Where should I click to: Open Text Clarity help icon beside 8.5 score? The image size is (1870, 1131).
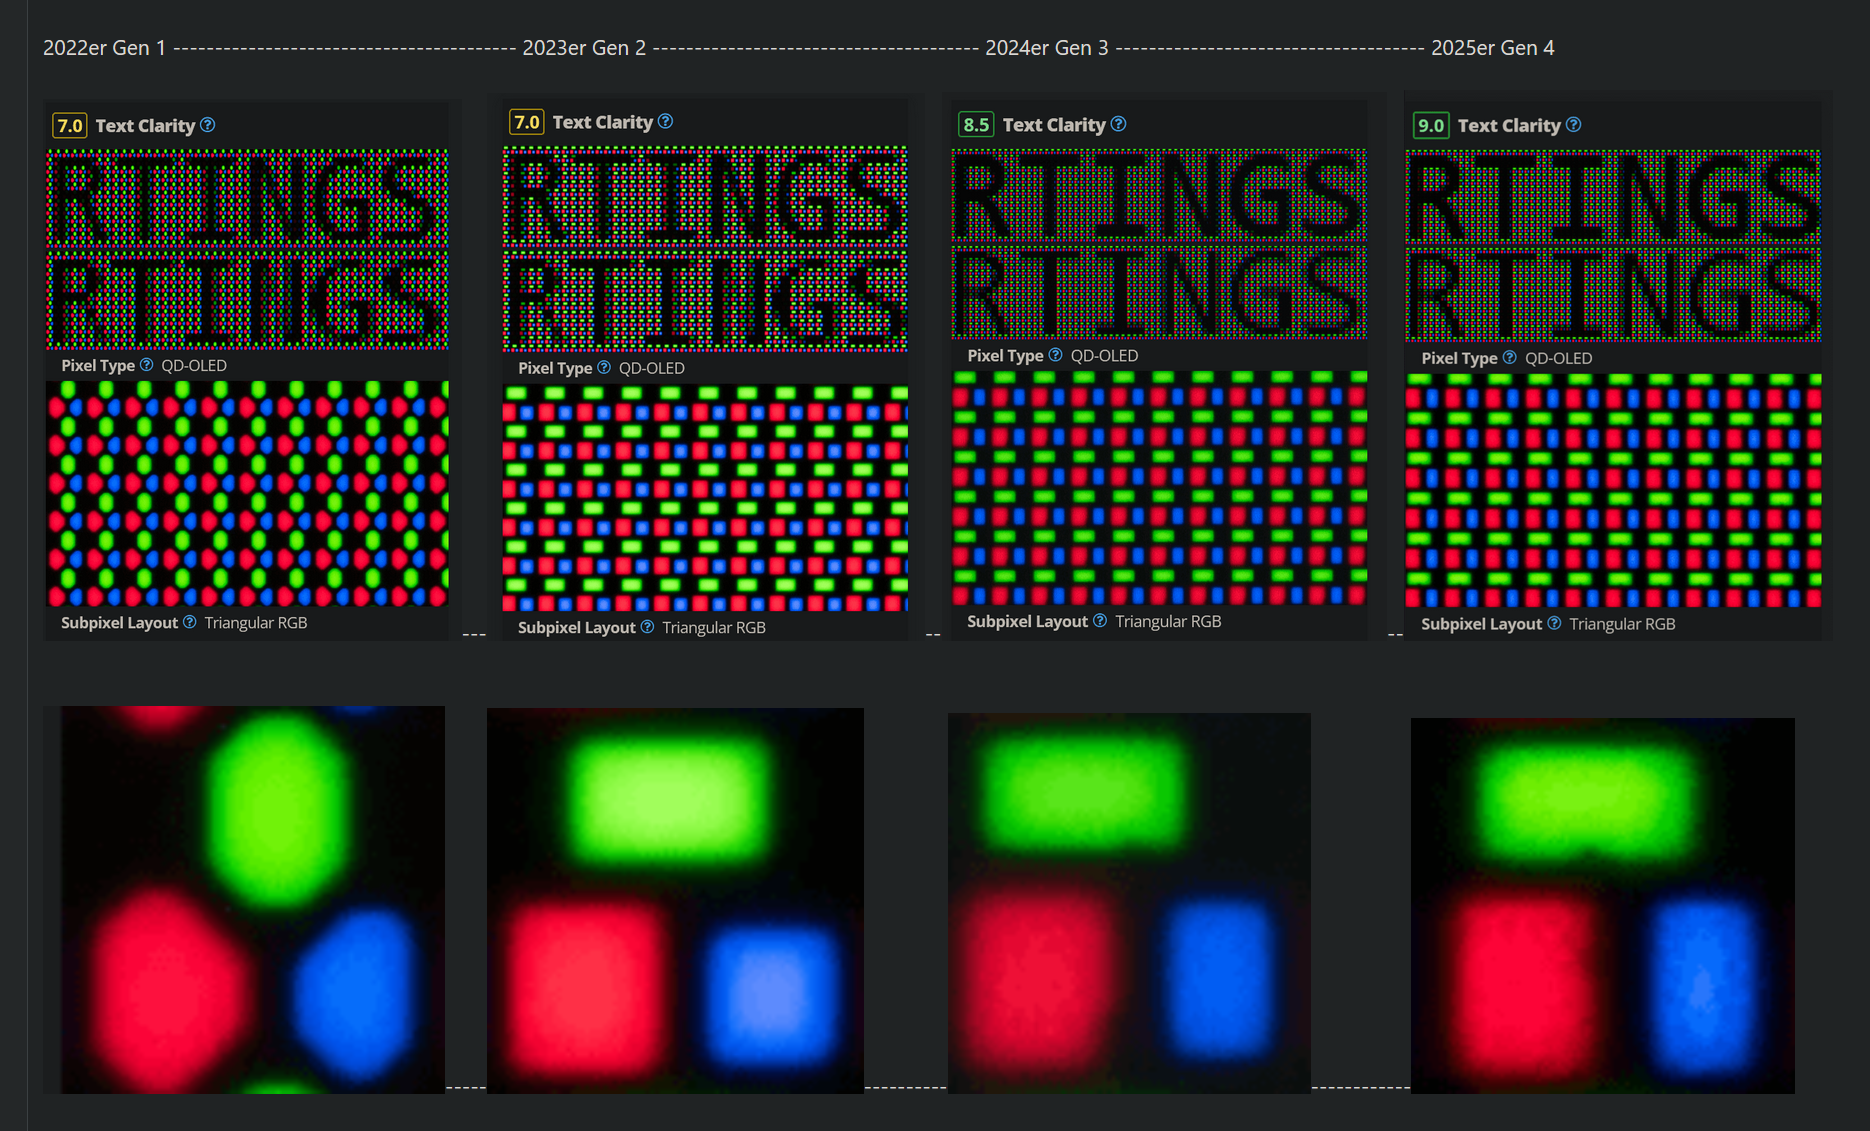(x=1119, y=124)
